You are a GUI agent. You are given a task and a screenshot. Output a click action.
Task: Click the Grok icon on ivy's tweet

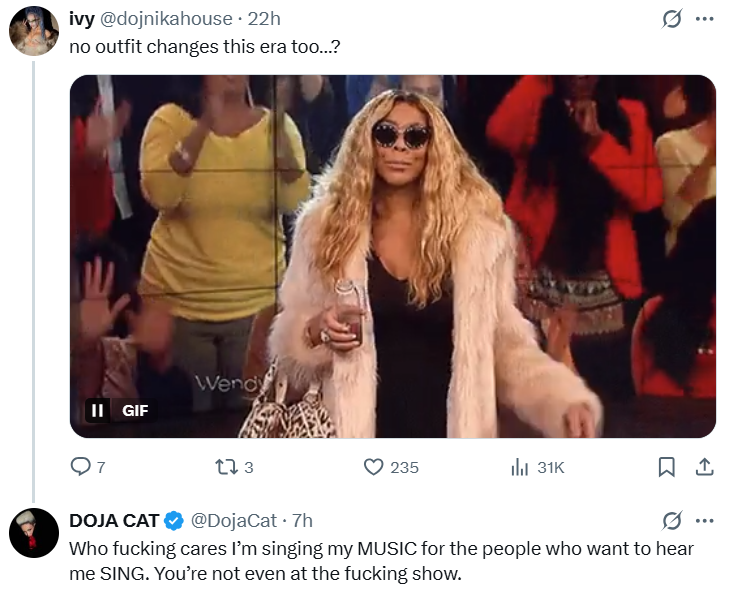coord(672,19)
